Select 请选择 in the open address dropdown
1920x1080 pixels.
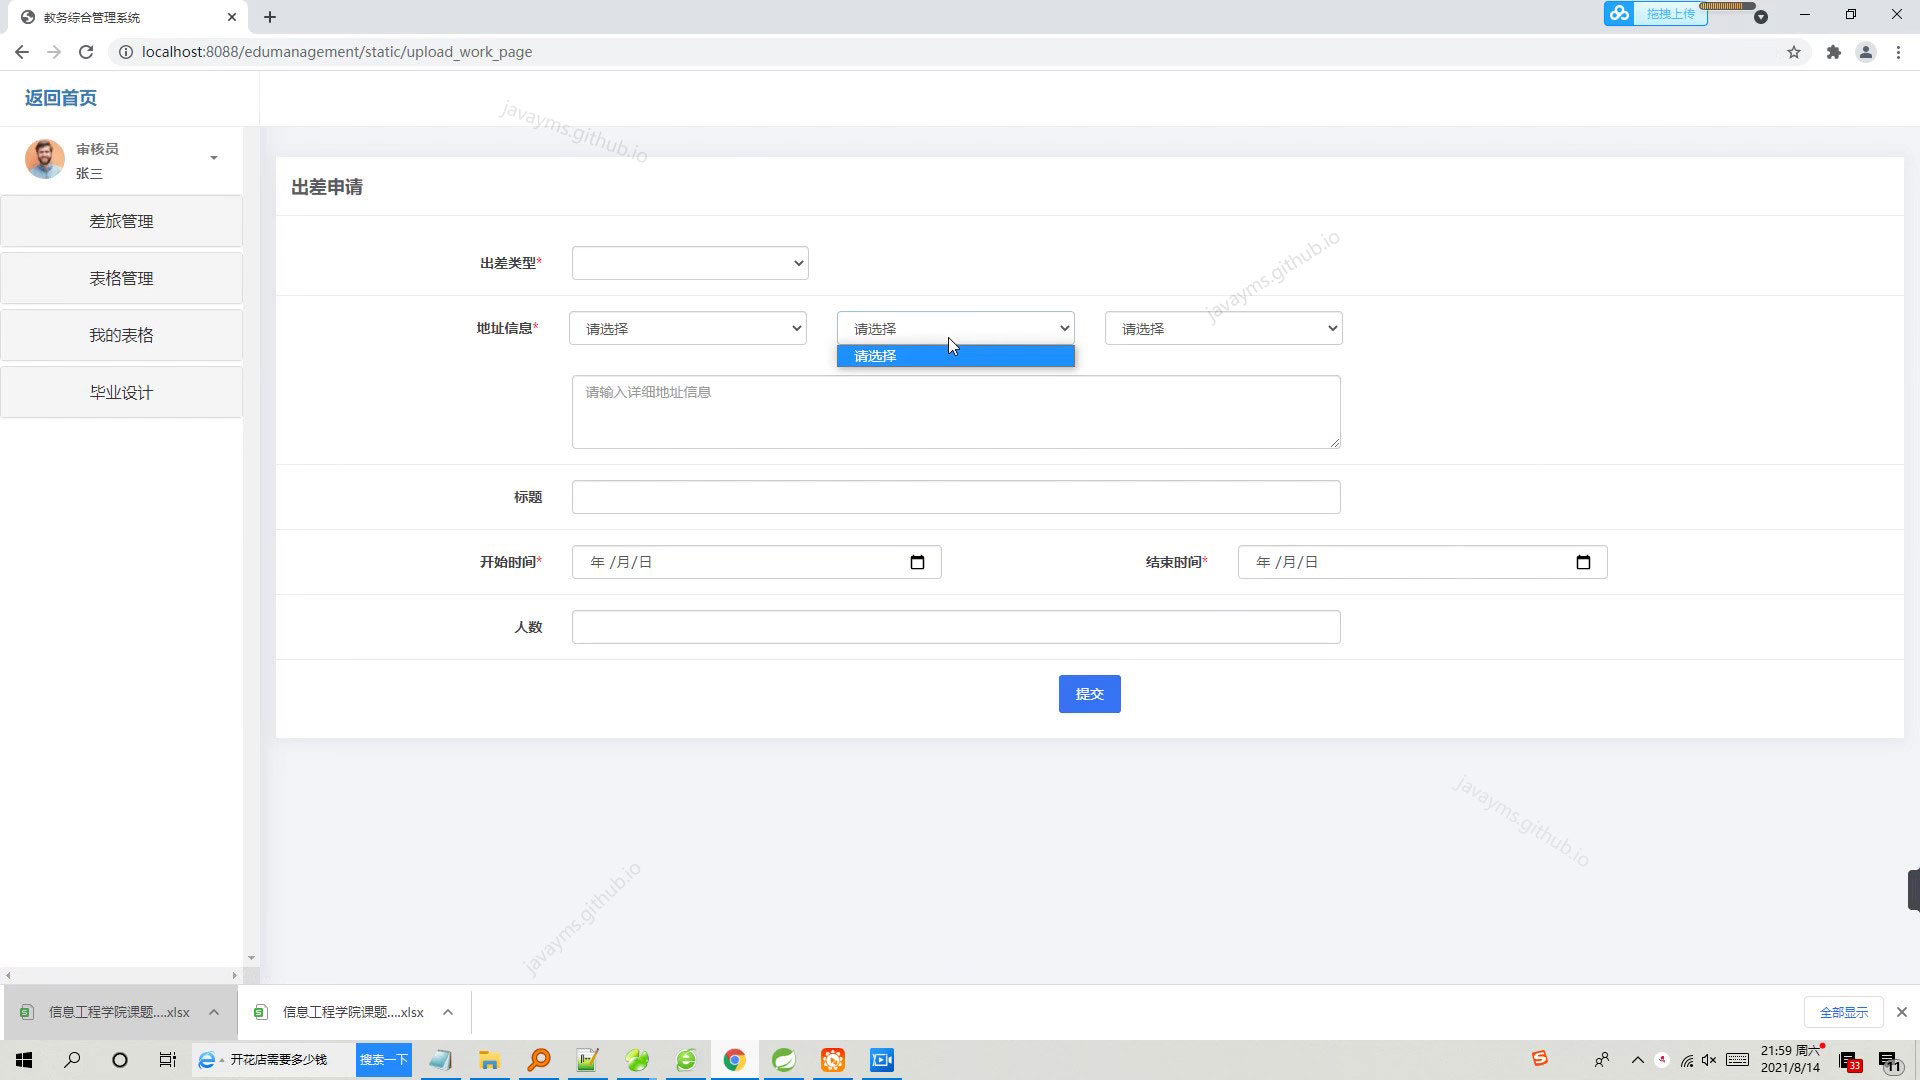pyautogui.click(x=955, y=355)
